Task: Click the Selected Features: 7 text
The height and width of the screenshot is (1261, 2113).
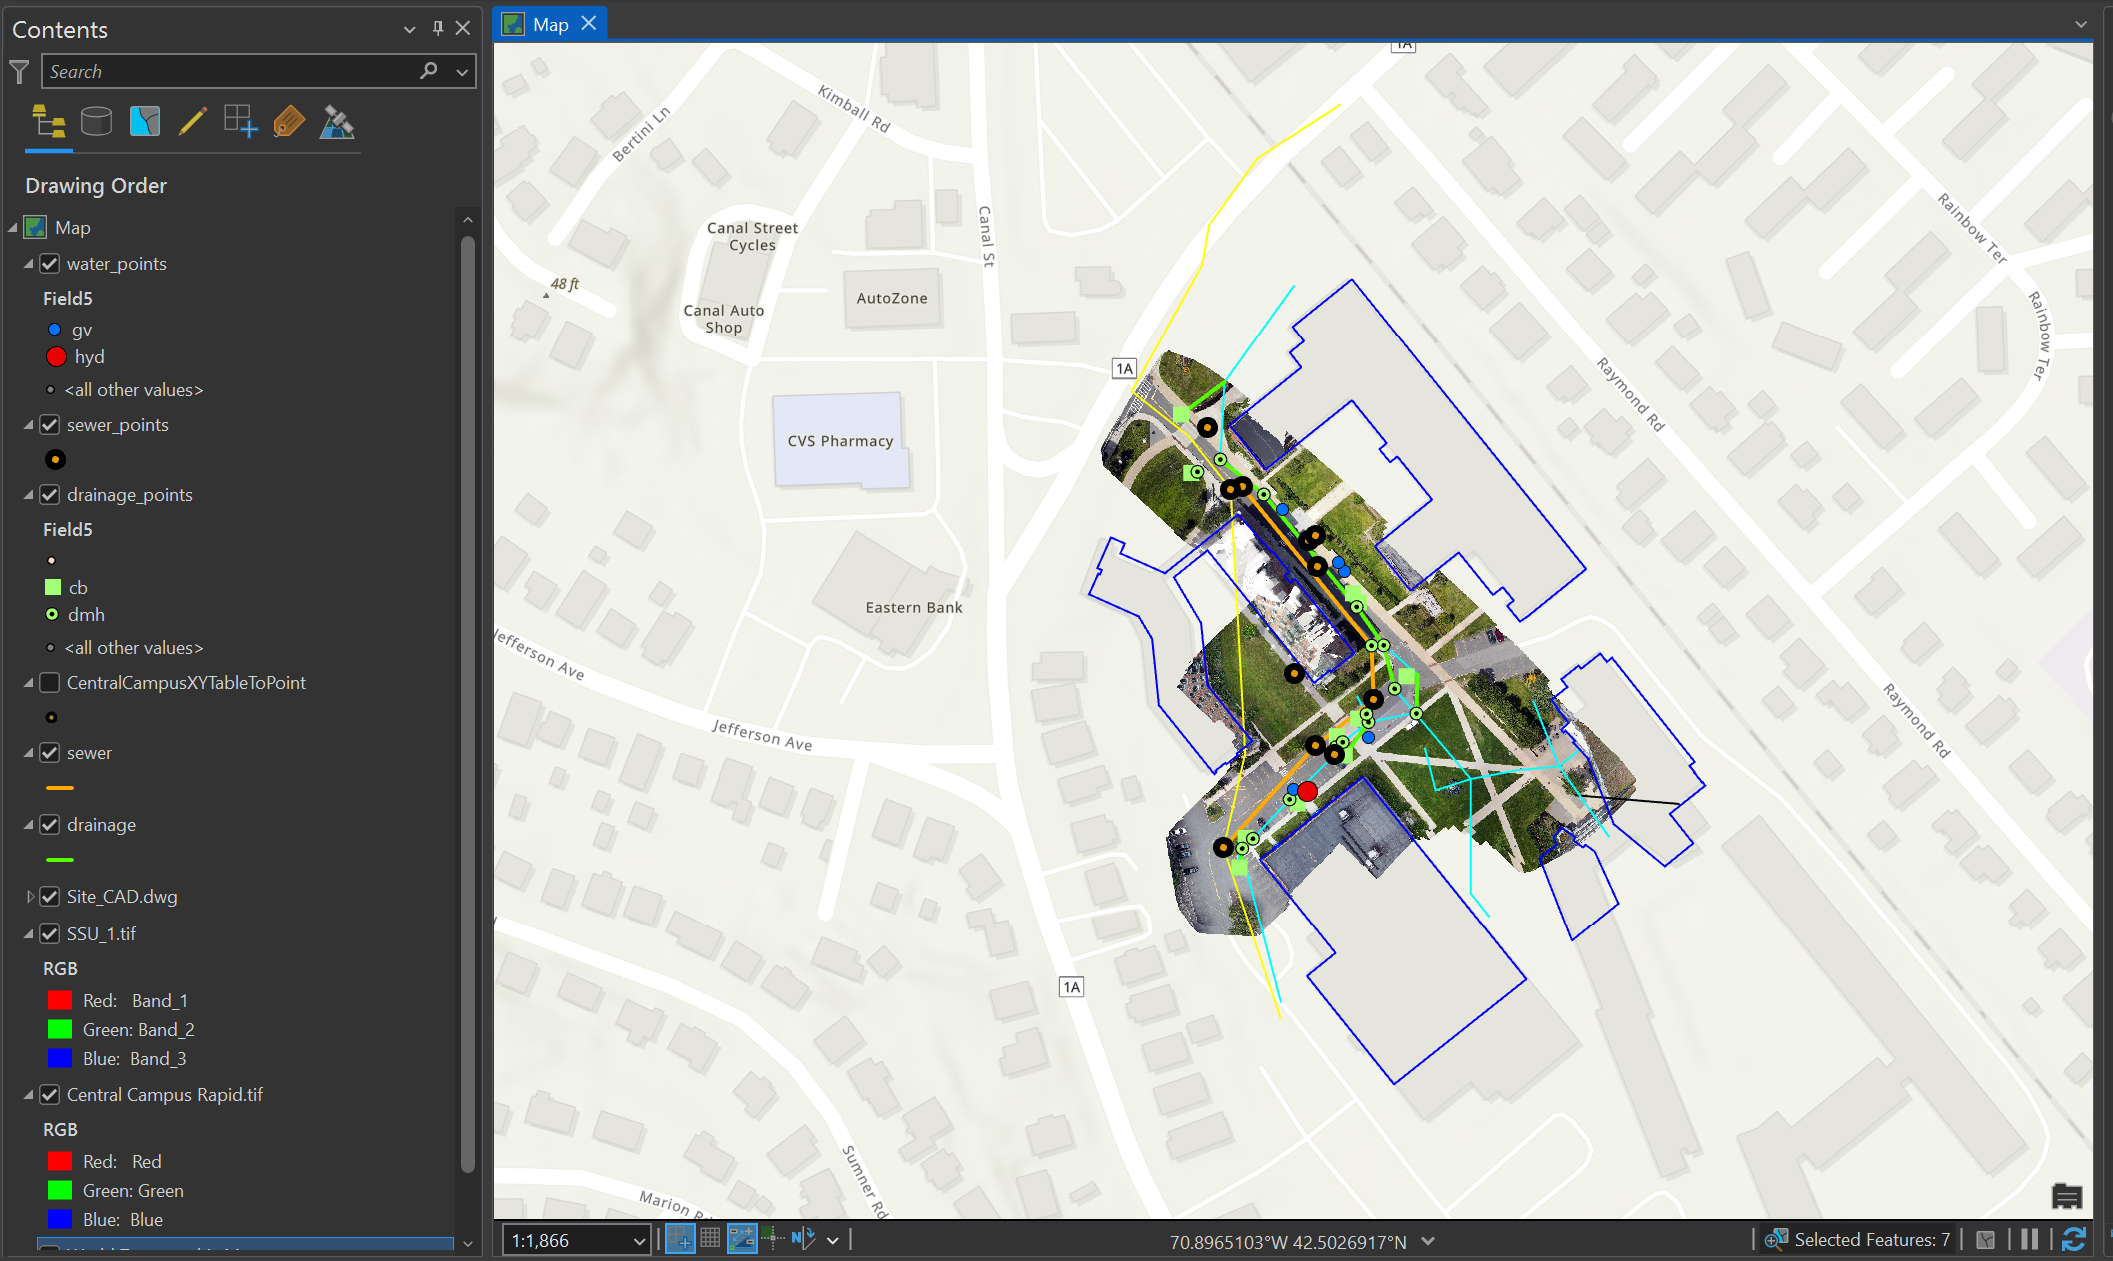Action: tap(1872, 1240)
